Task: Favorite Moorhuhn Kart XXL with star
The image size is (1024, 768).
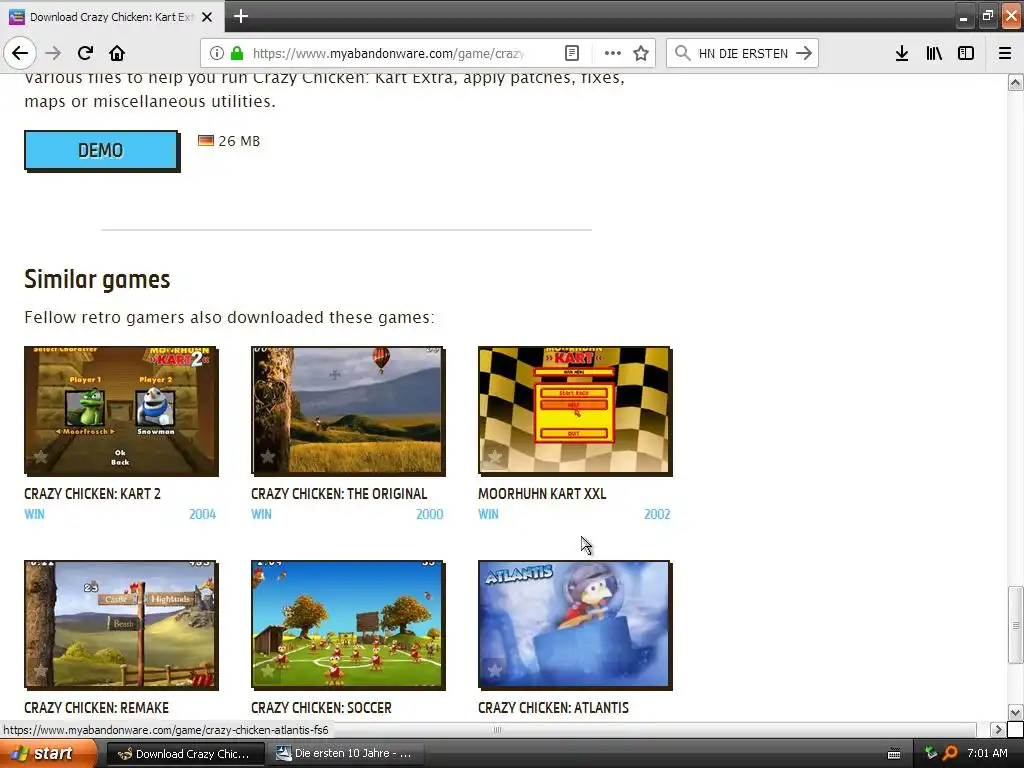Action: click(494, 456)
